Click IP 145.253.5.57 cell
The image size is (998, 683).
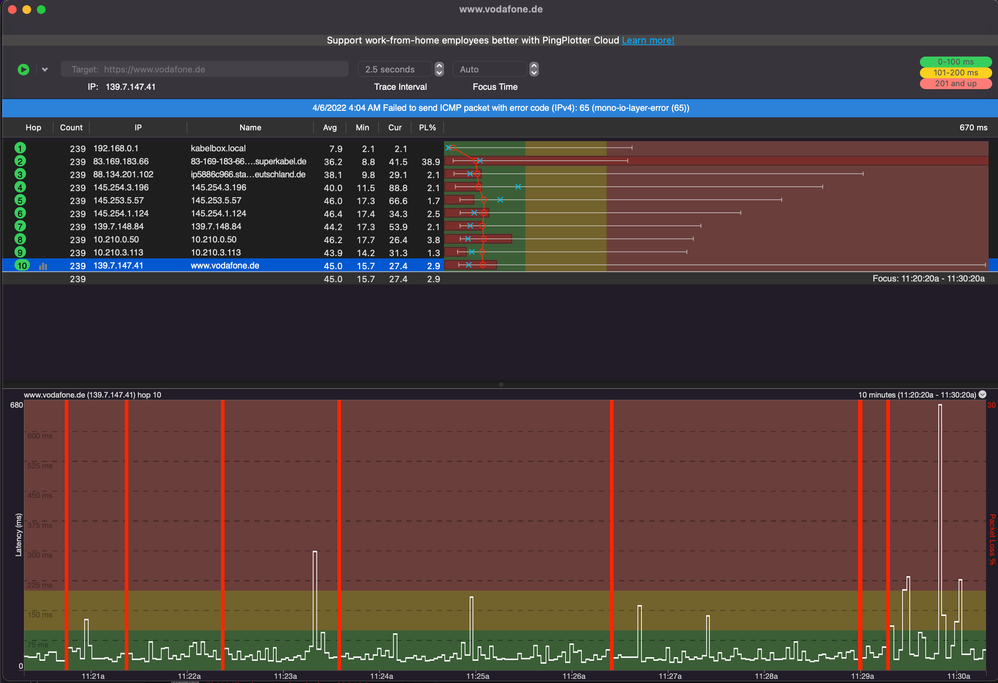pos(118,201)
